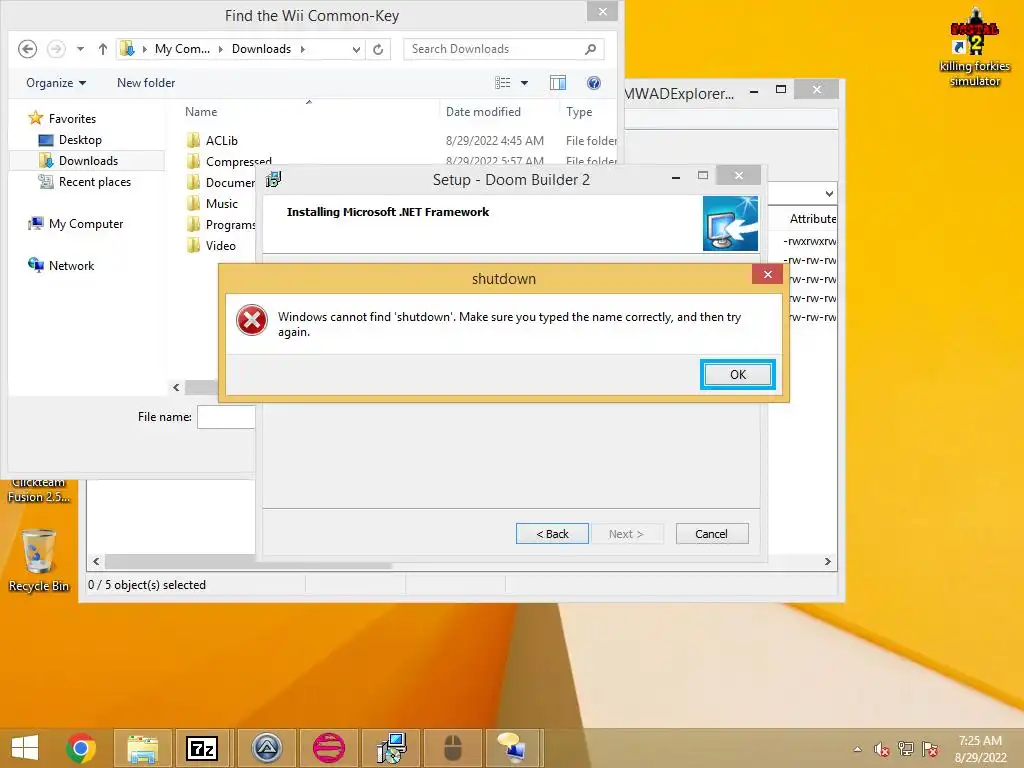Screen dimensions: 1024x768
Task: Open the Windows Start button
Action: pyautogui.click(x=25, y=748)
